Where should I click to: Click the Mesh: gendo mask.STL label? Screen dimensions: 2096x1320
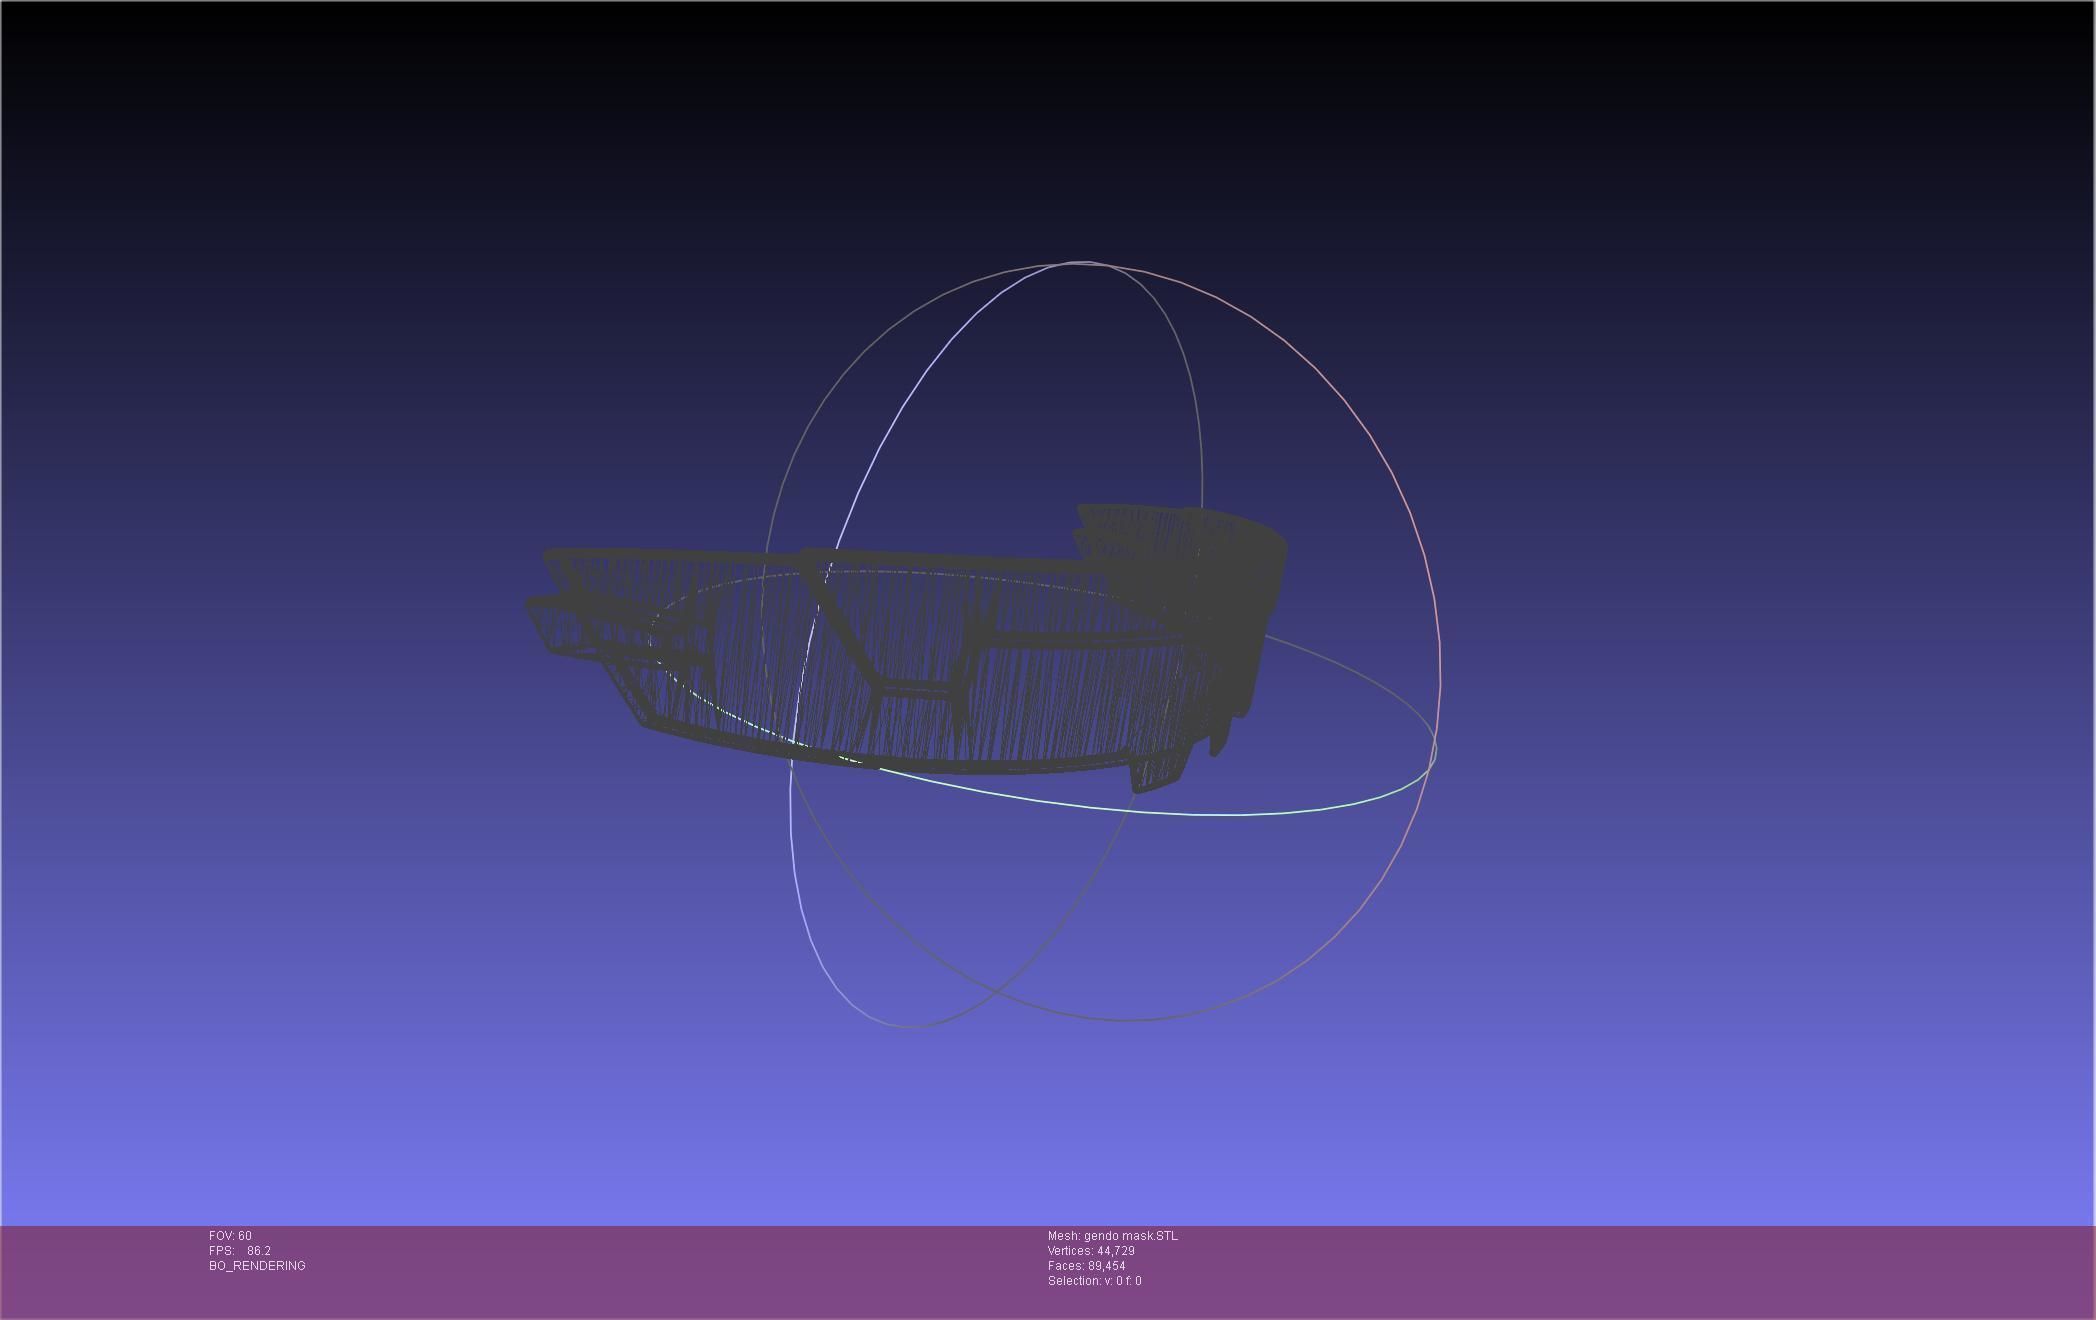pyautogui.click(x=1113, y=1236)
